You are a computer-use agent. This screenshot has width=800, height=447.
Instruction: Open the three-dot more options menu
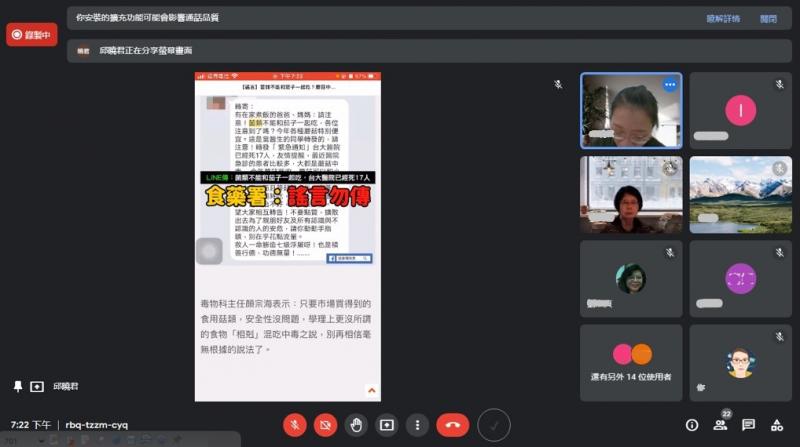point(417,425)
